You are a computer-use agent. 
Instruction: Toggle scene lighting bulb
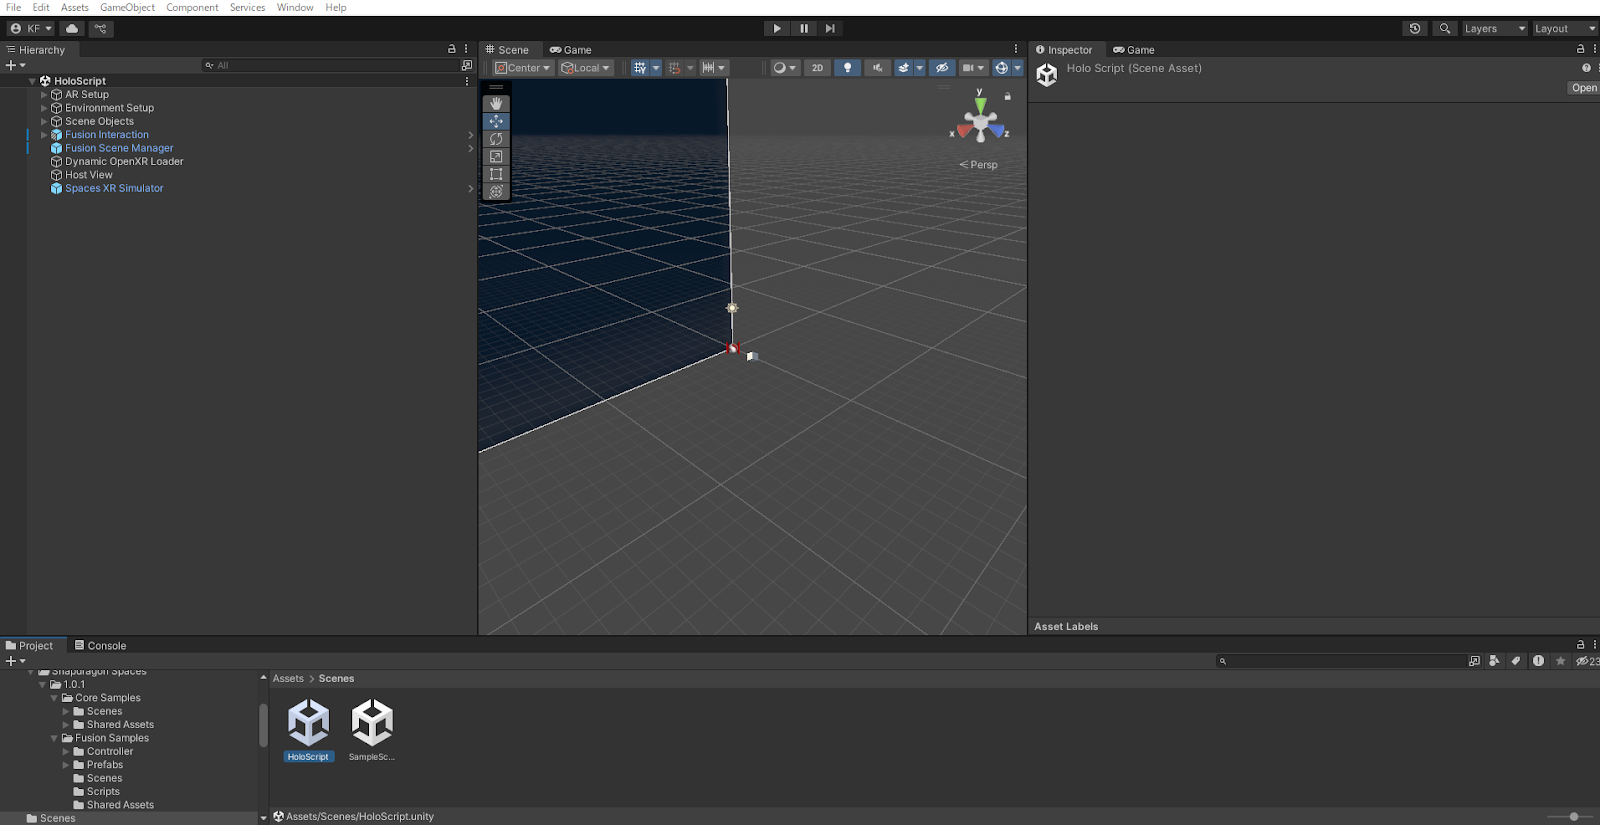[848, 68]
